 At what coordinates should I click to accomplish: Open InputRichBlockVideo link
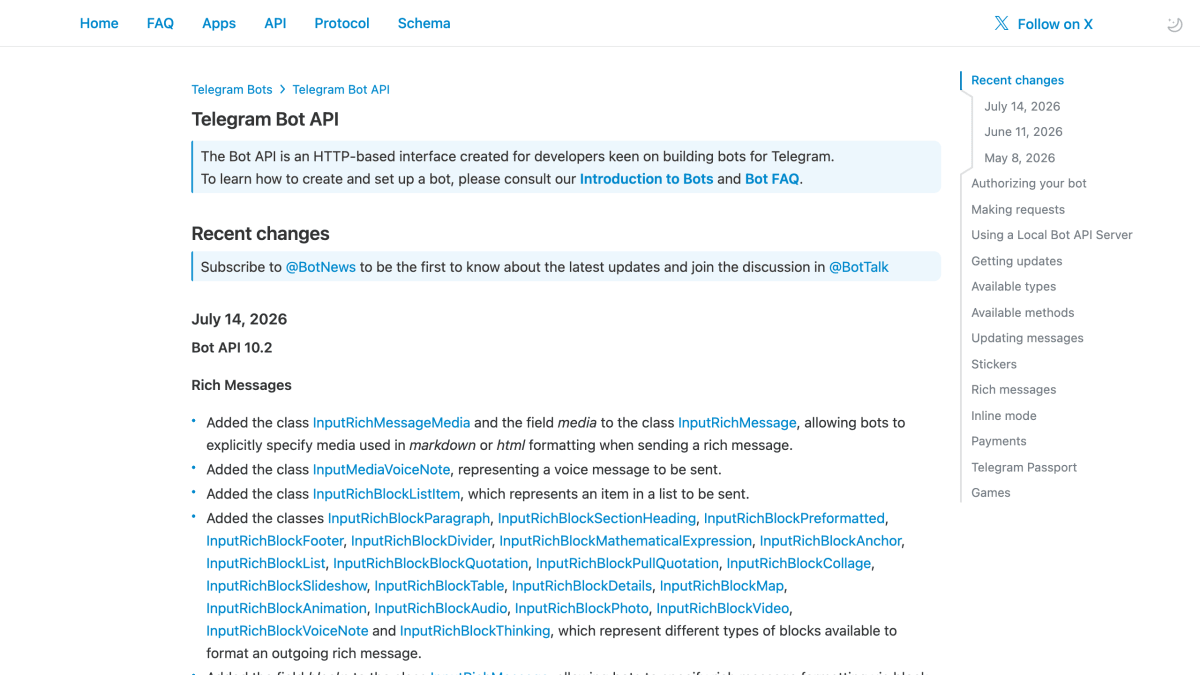pos(723,608)
